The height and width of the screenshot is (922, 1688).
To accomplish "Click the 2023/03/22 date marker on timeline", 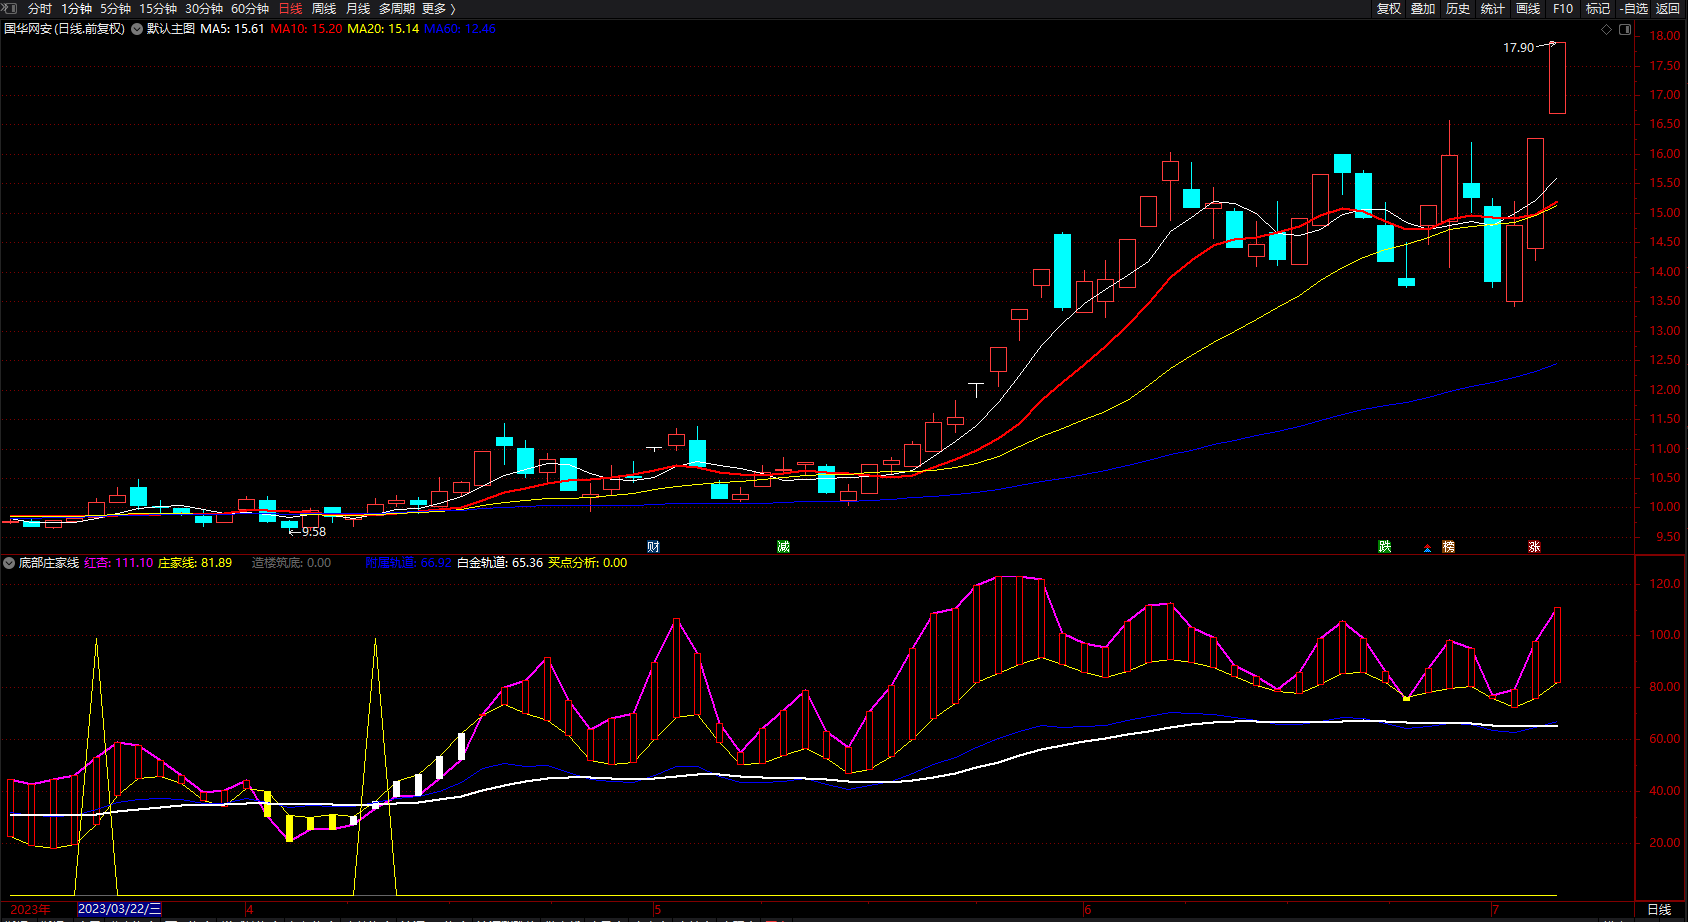I will tap(119, 909).
